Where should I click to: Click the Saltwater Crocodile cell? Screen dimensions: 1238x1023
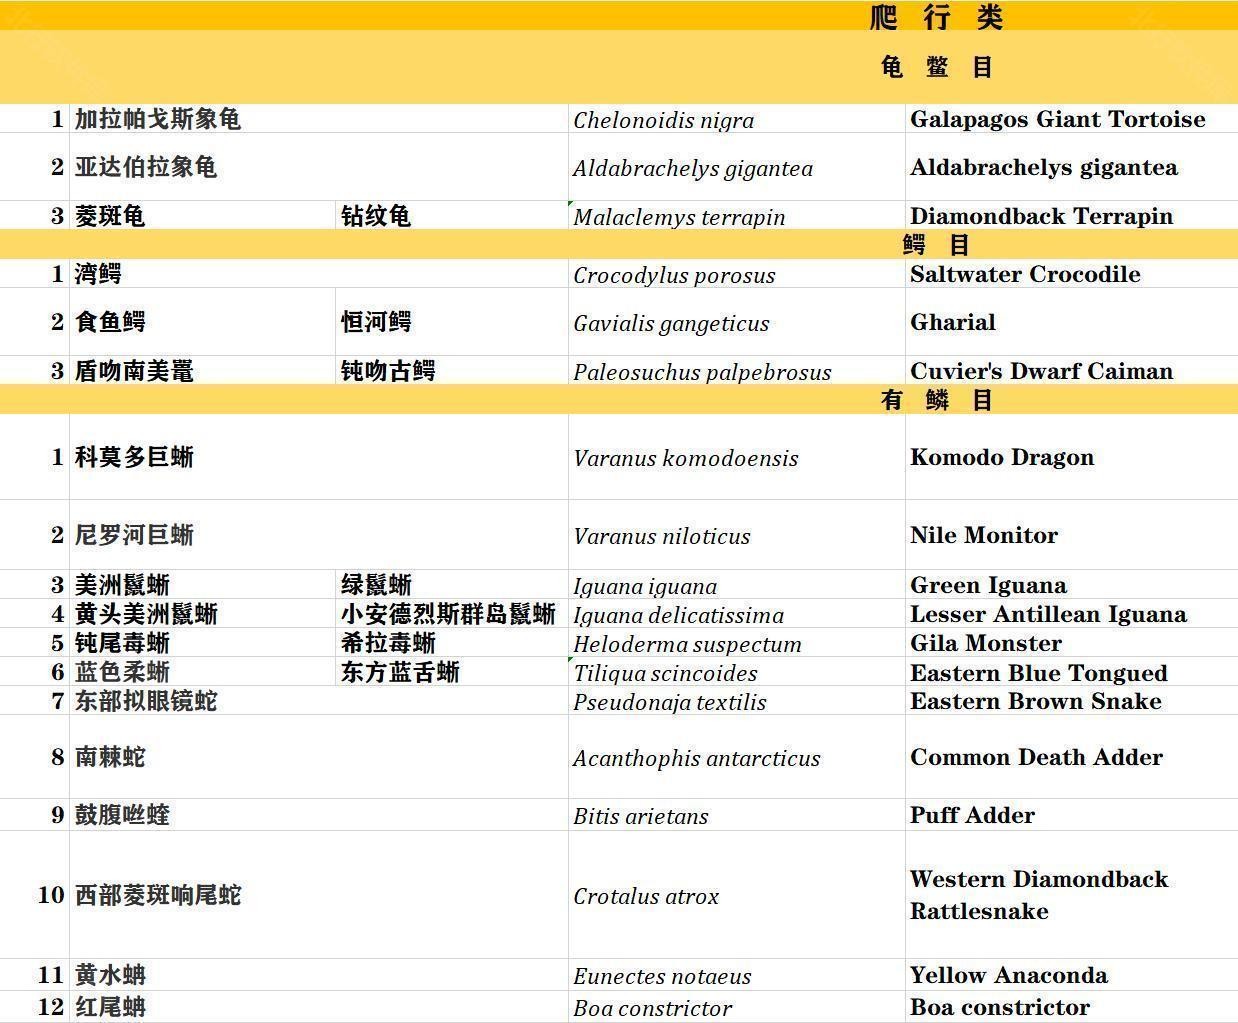coord(1025,274)
